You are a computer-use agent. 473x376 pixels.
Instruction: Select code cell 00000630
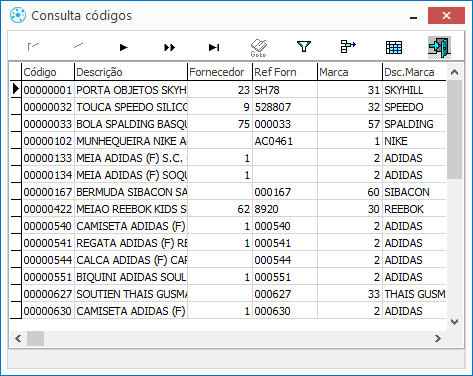[48, 311]
